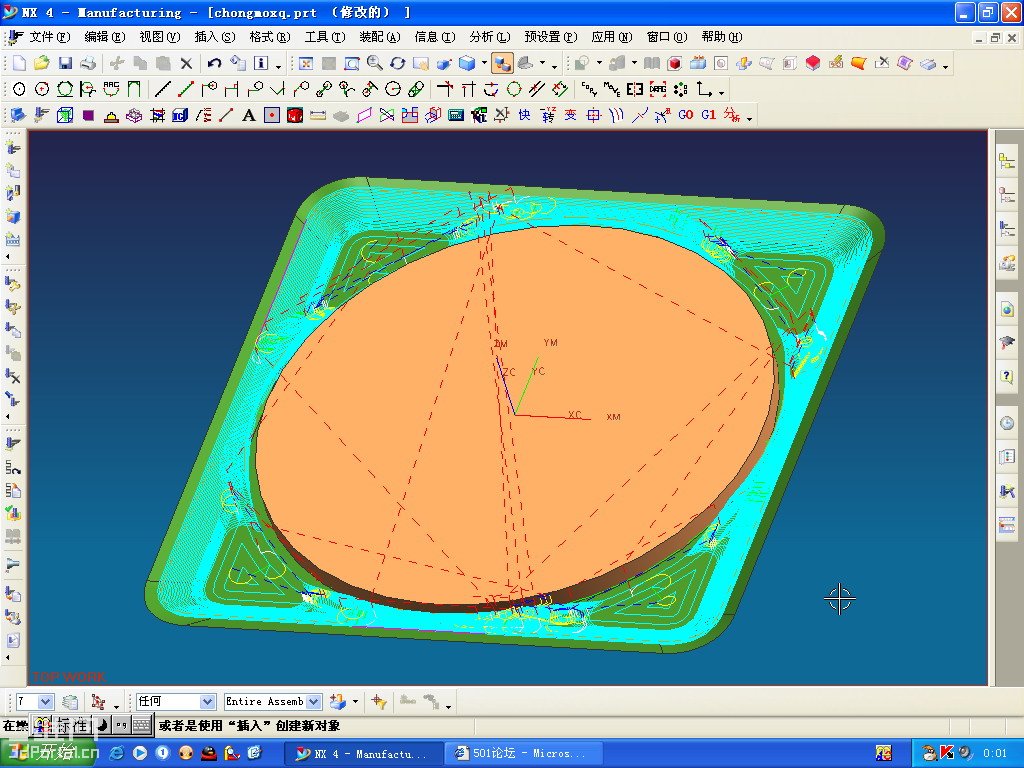Click the Windows Start button
This screenshot has width=1024, height=768.
point(48,753)
